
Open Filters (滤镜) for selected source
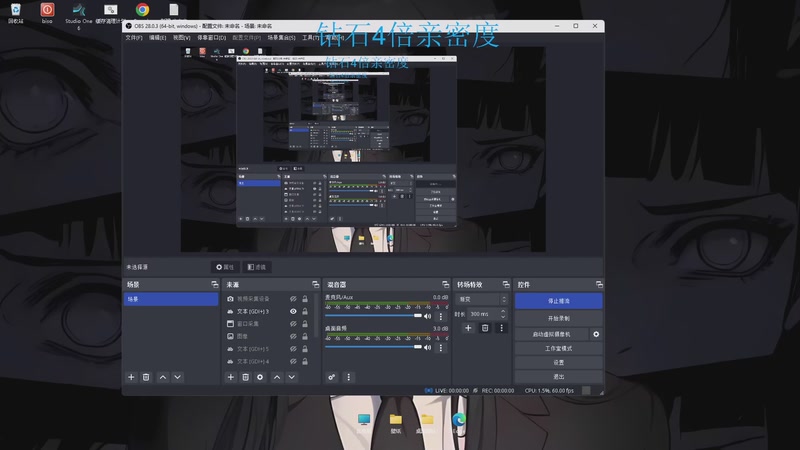point(257,267)
